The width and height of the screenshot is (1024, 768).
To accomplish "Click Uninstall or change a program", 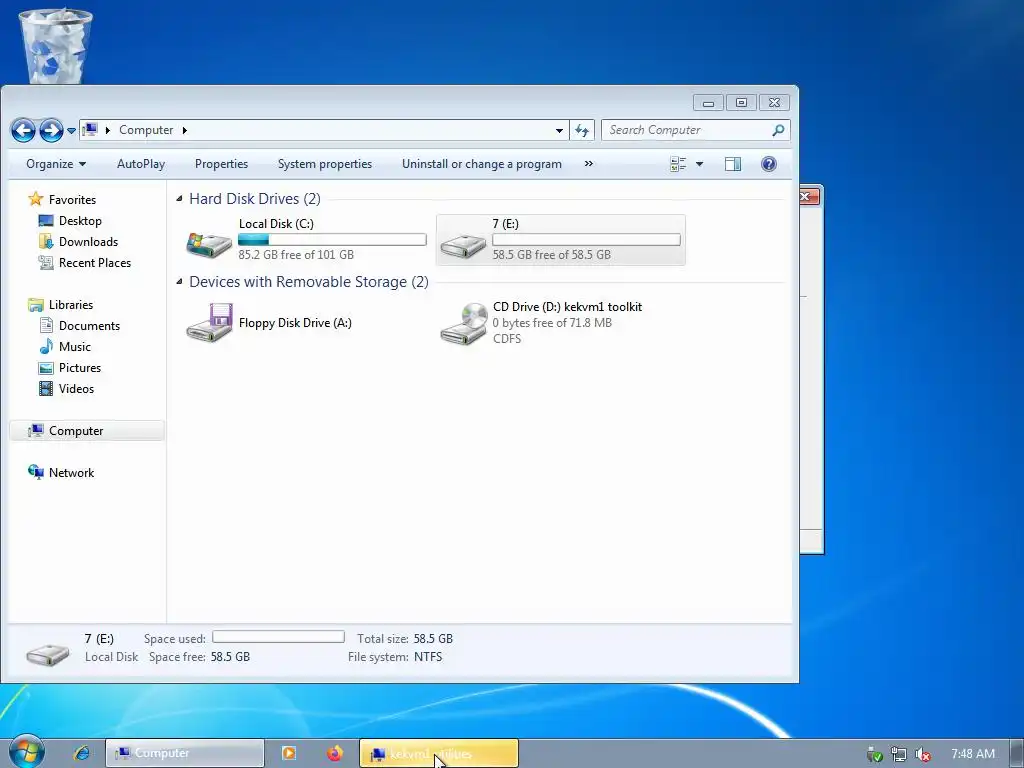I will [481, 164].
